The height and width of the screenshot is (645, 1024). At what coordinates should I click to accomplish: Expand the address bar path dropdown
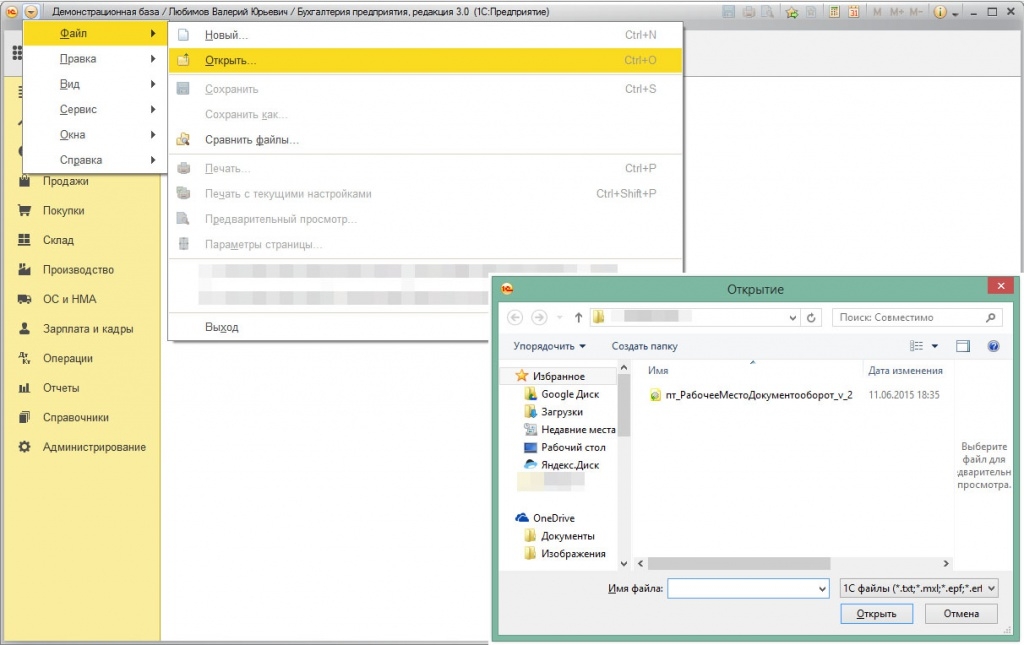coord(792,318)
